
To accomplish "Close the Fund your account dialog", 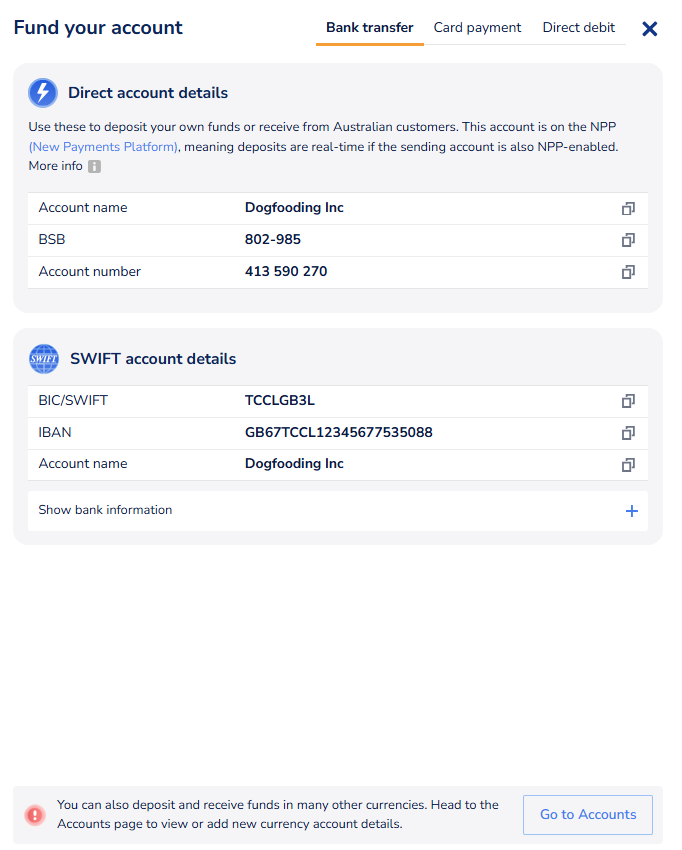I will coord(650,29).
